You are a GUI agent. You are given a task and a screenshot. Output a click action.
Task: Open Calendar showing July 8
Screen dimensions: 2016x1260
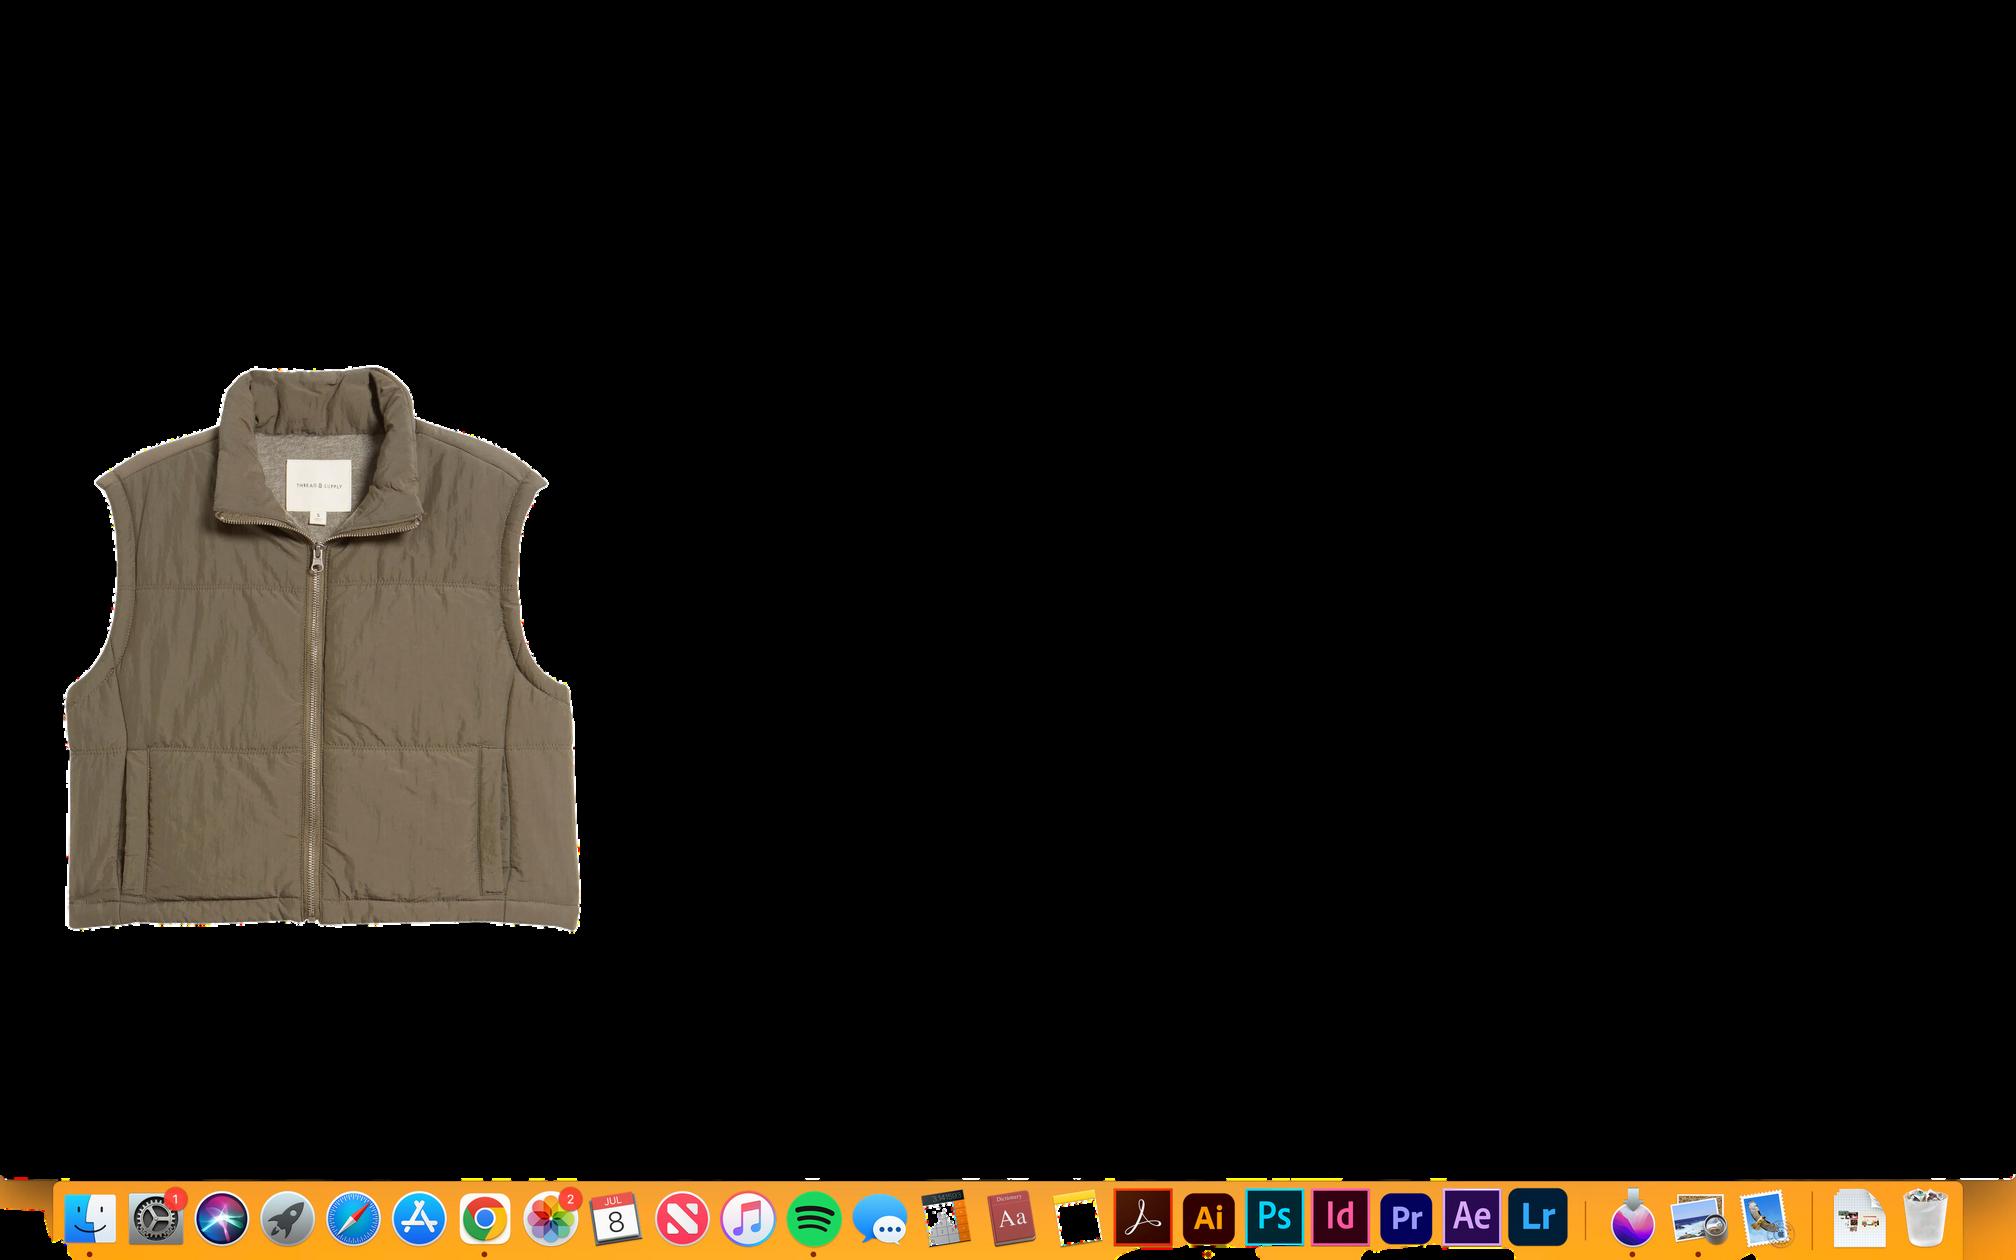(616, 1219)
